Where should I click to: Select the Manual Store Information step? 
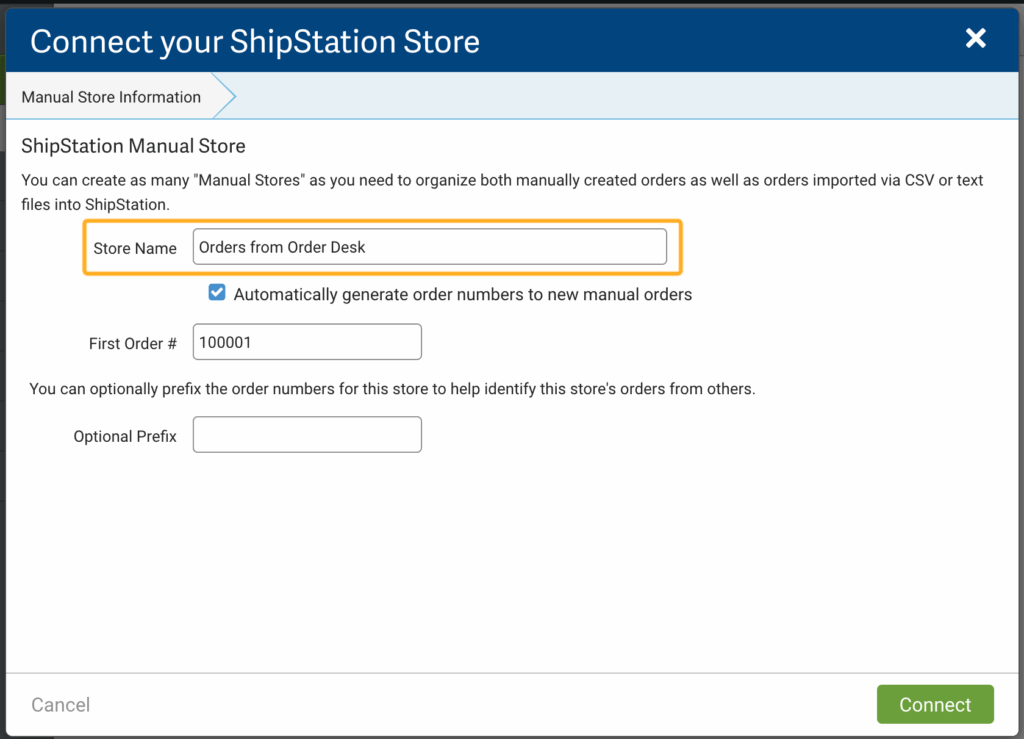[x=111, y=97]
